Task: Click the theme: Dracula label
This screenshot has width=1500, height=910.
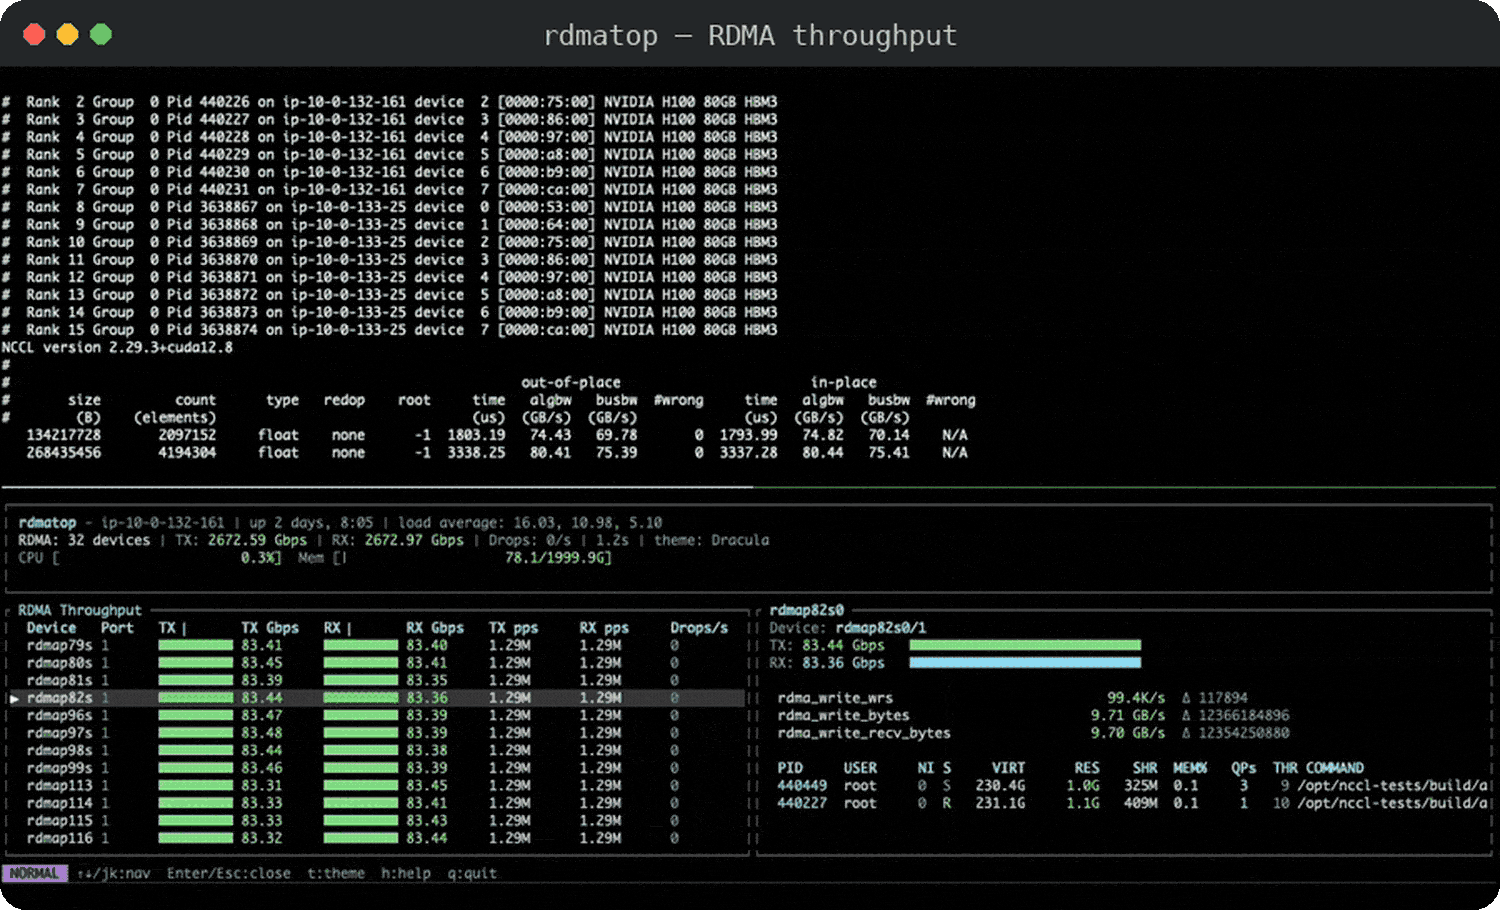Action: tap(712, 540)
